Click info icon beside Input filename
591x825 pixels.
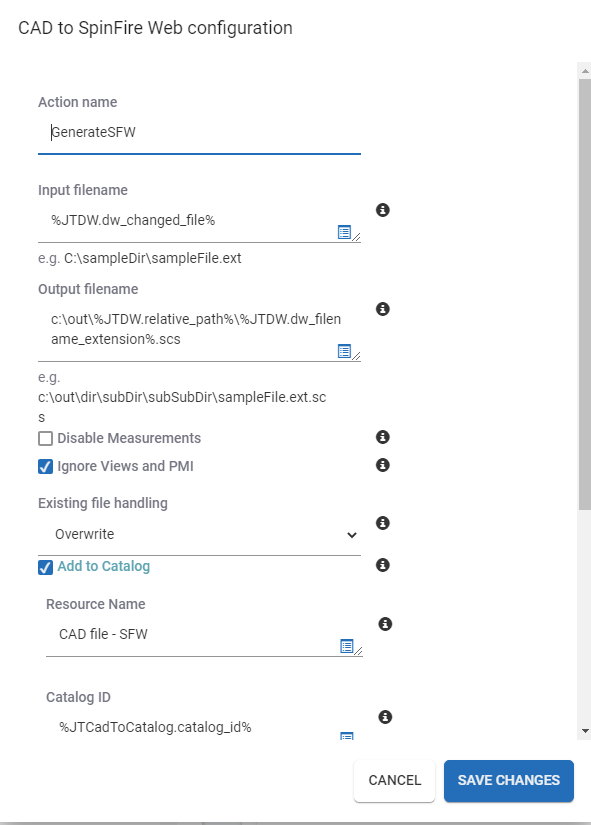click(383, 210)
